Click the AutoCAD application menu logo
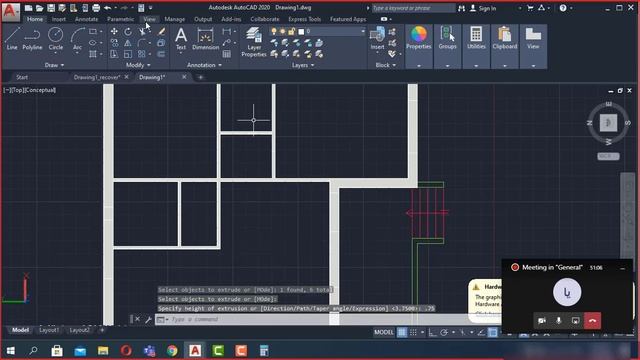The width and height of the screenshot is (640, 360). [10, 11]
